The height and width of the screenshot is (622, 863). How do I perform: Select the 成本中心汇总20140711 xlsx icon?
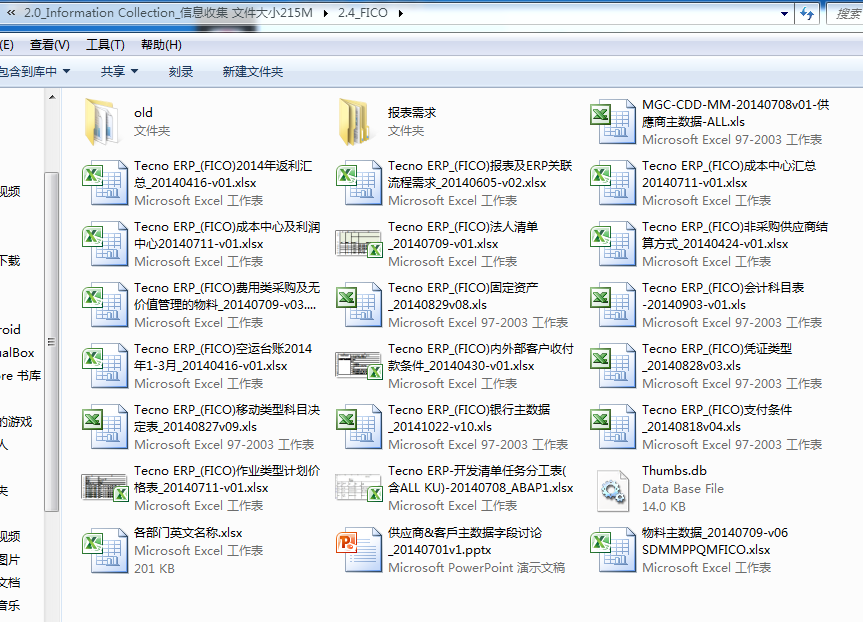click(x=613, y=183)
